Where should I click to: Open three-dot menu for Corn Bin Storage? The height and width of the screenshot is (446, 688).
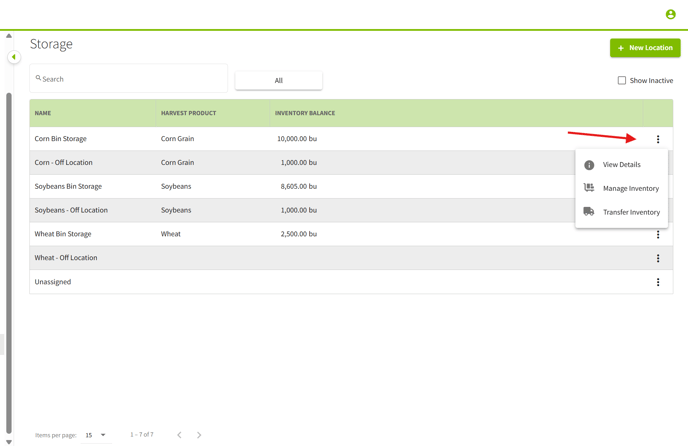pyautogui.click(x=658, y=139)
